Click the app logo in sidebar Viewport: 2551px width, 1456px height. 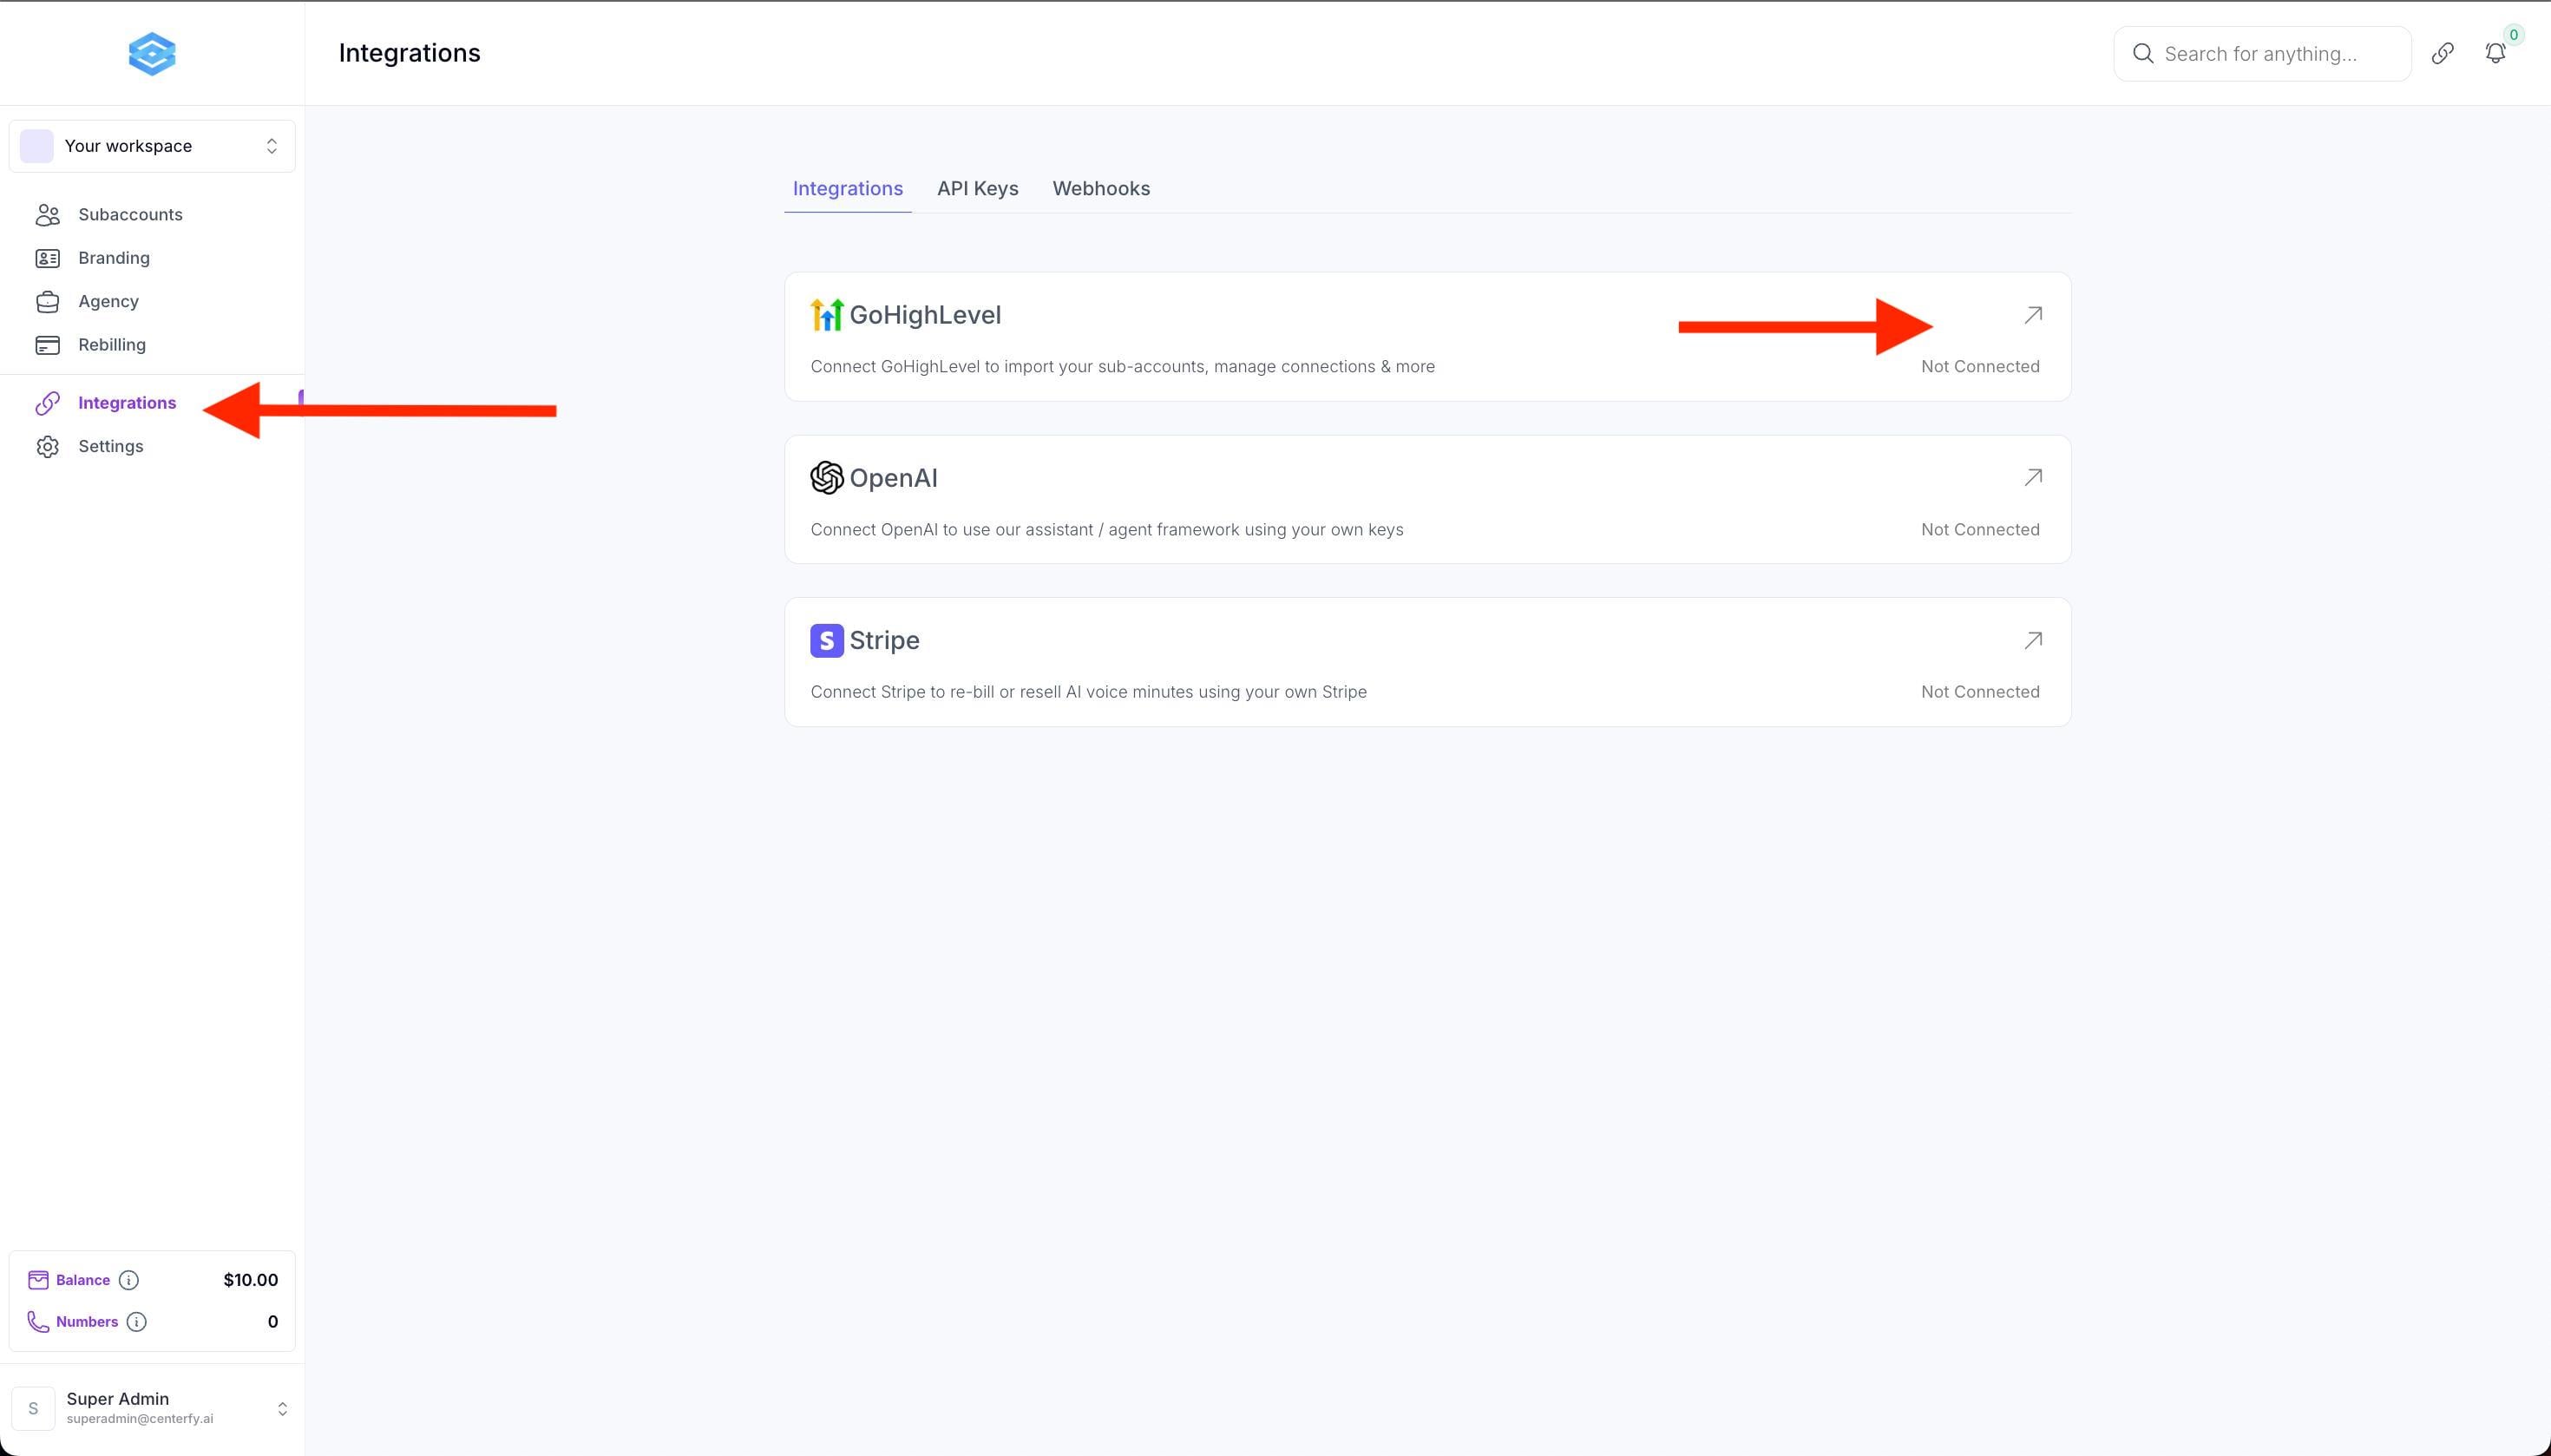point(152,54)
